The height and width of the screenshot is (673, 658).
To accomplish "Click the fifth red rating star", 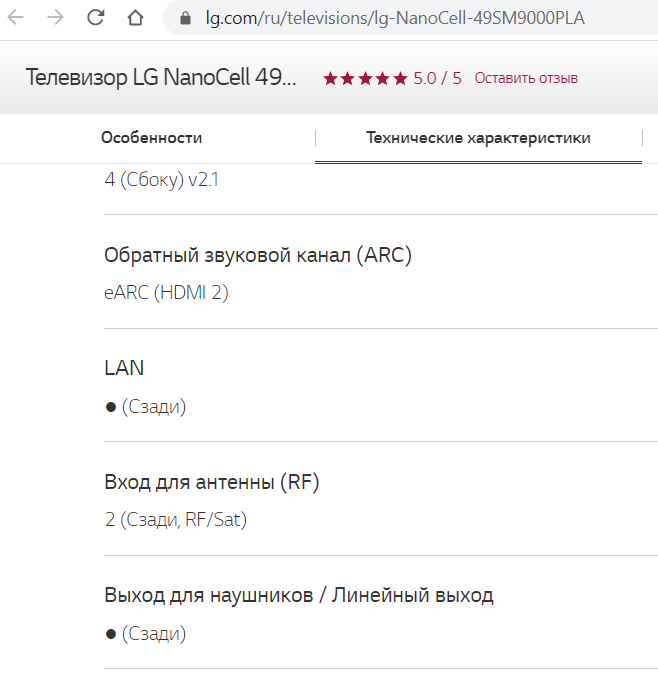I will point(400,78).
